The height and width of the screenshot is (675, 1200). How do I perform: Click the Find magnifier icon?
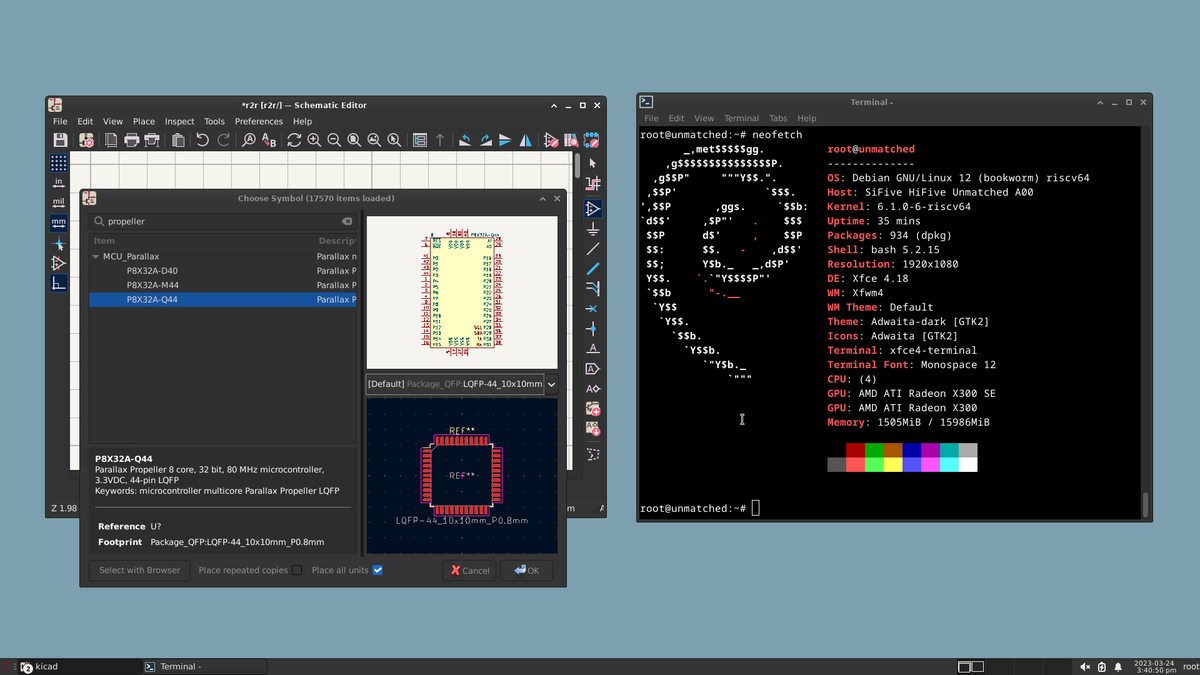coord(249,141)
